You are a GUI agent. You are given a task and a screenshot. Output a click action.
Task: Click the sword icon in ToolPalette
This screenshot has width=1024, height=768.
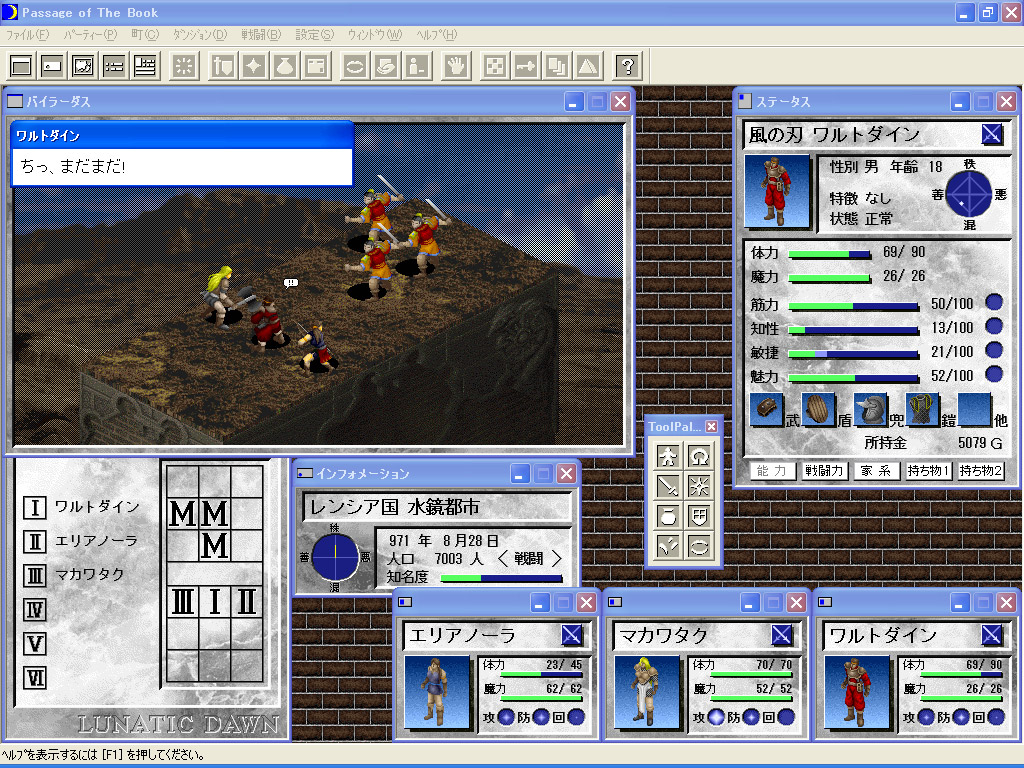(669, 486)
